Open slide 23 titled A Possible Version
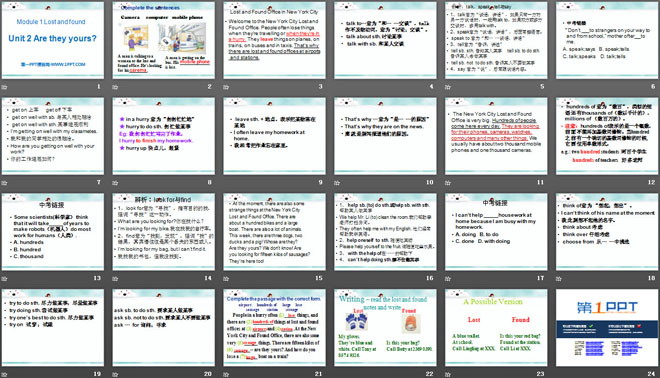 496,327
